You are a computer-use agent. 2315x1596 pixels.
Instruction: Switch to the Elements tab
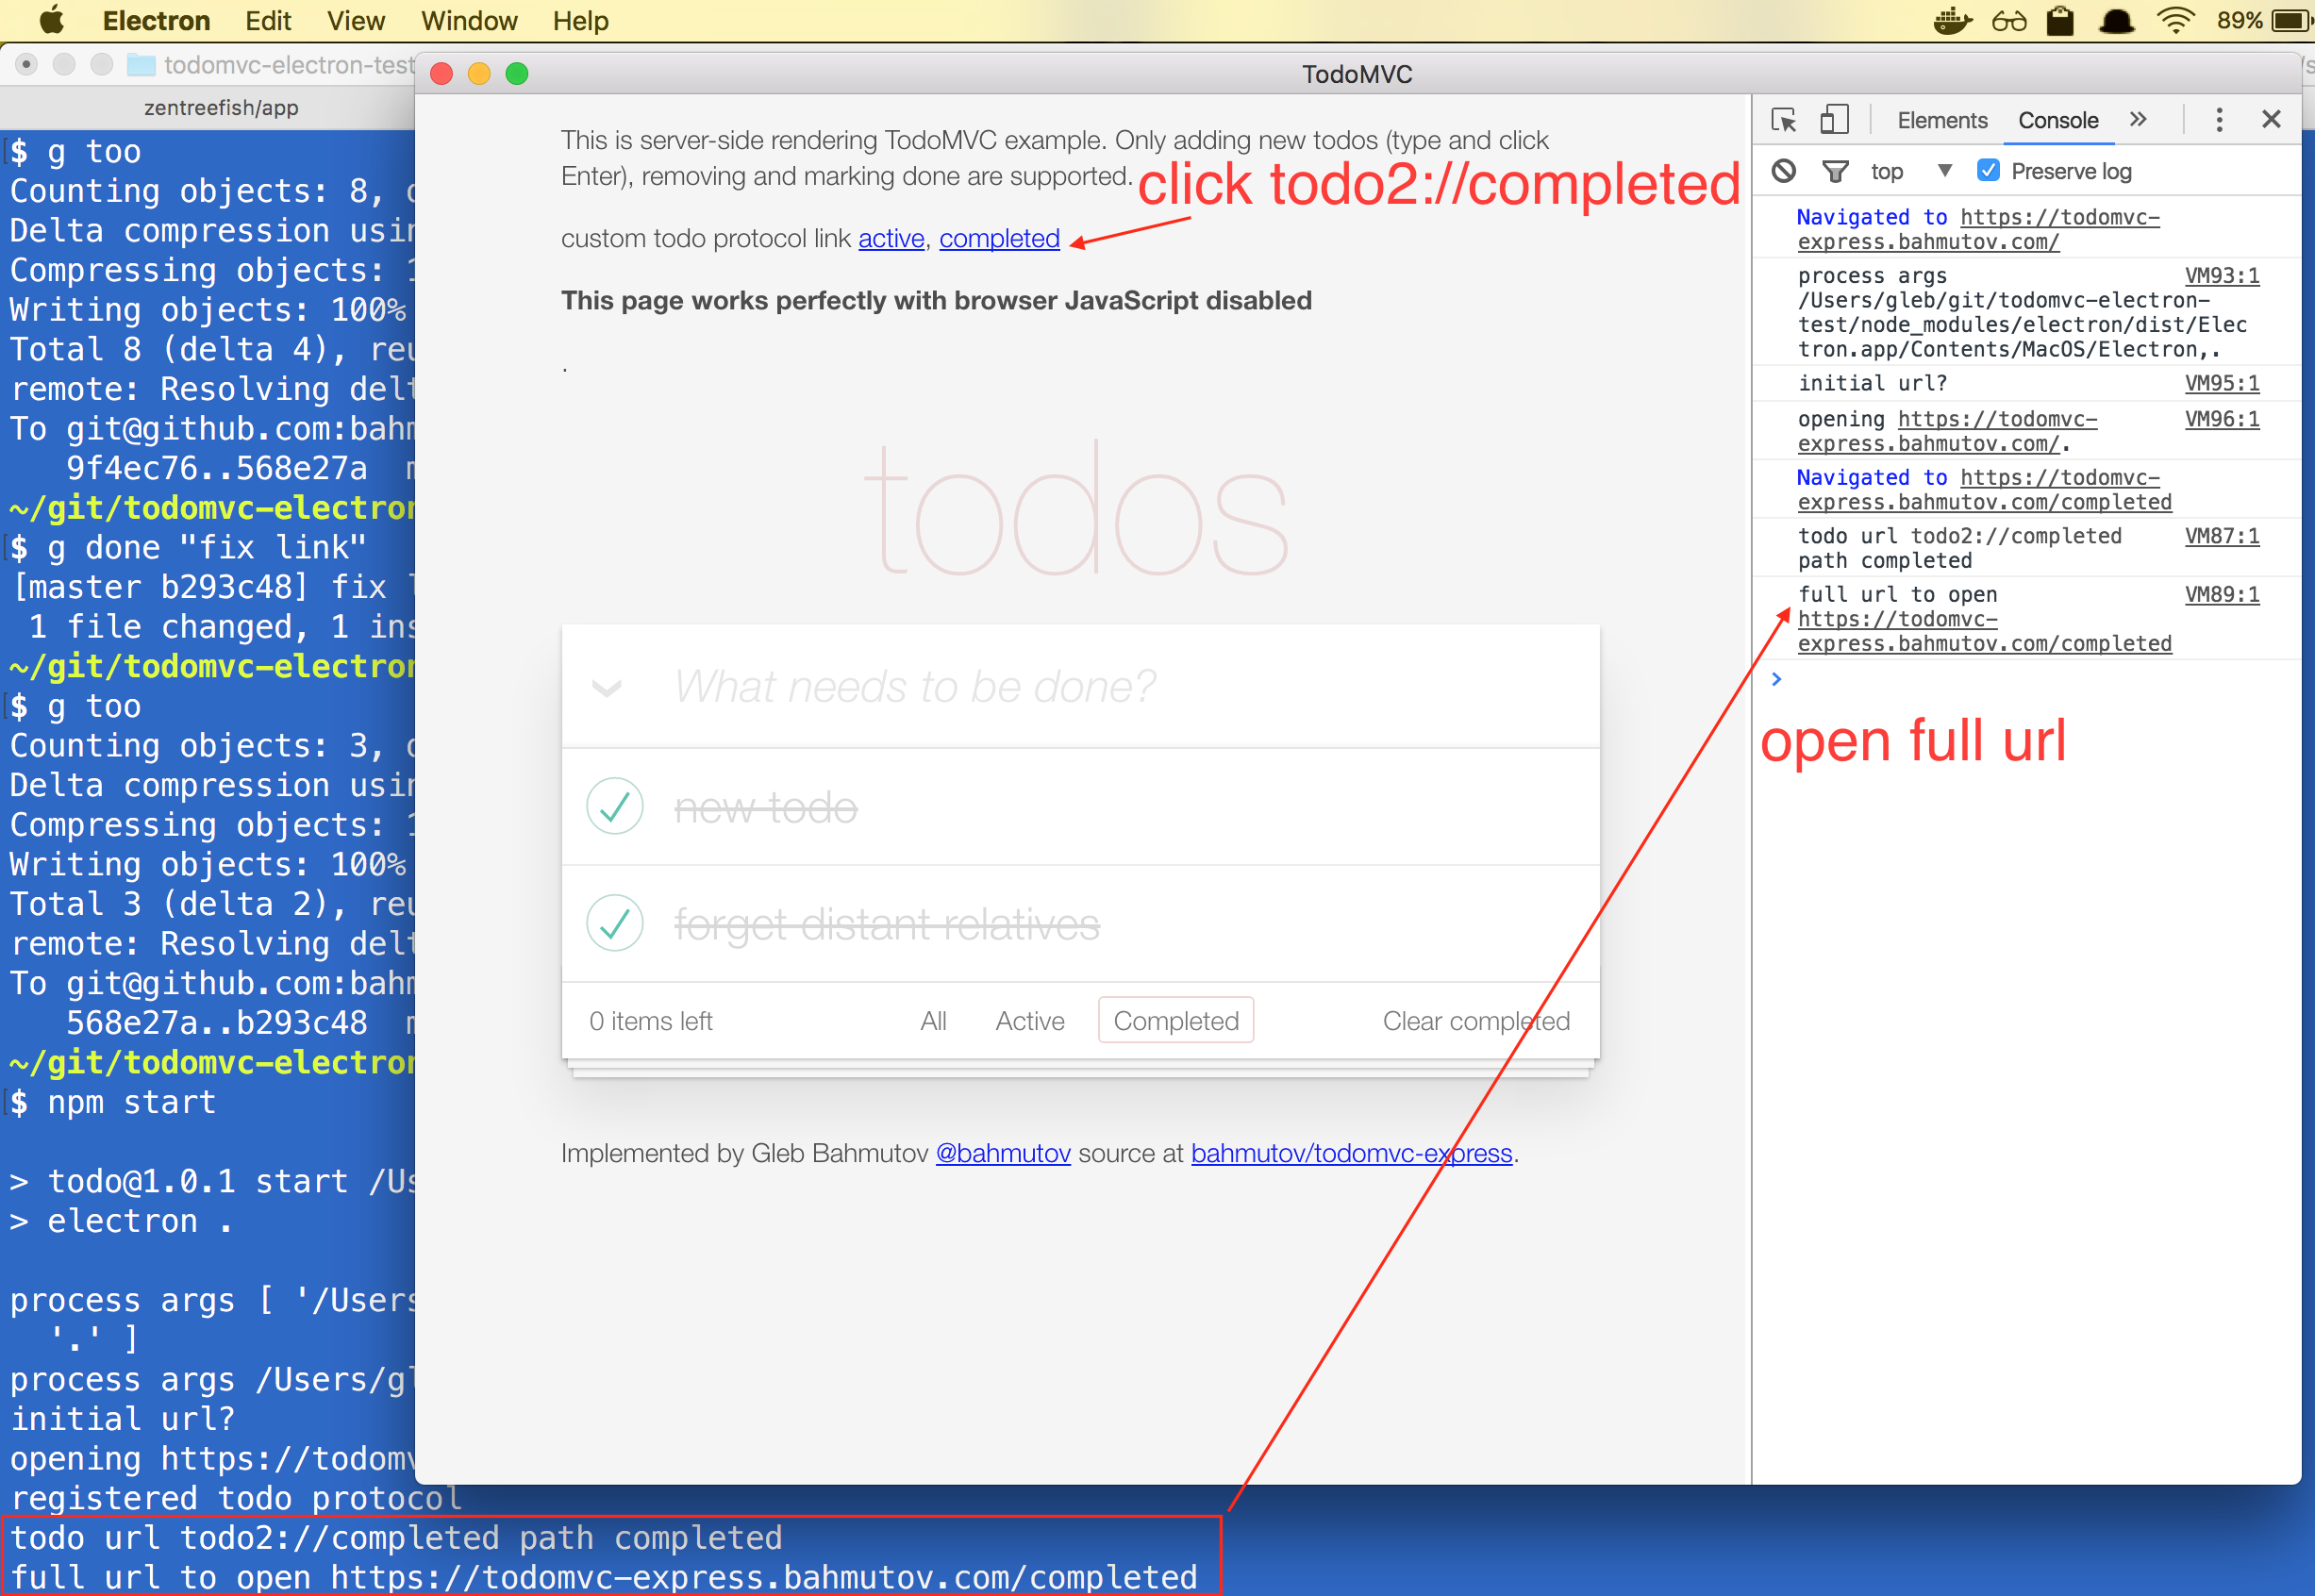point(1941,120)
